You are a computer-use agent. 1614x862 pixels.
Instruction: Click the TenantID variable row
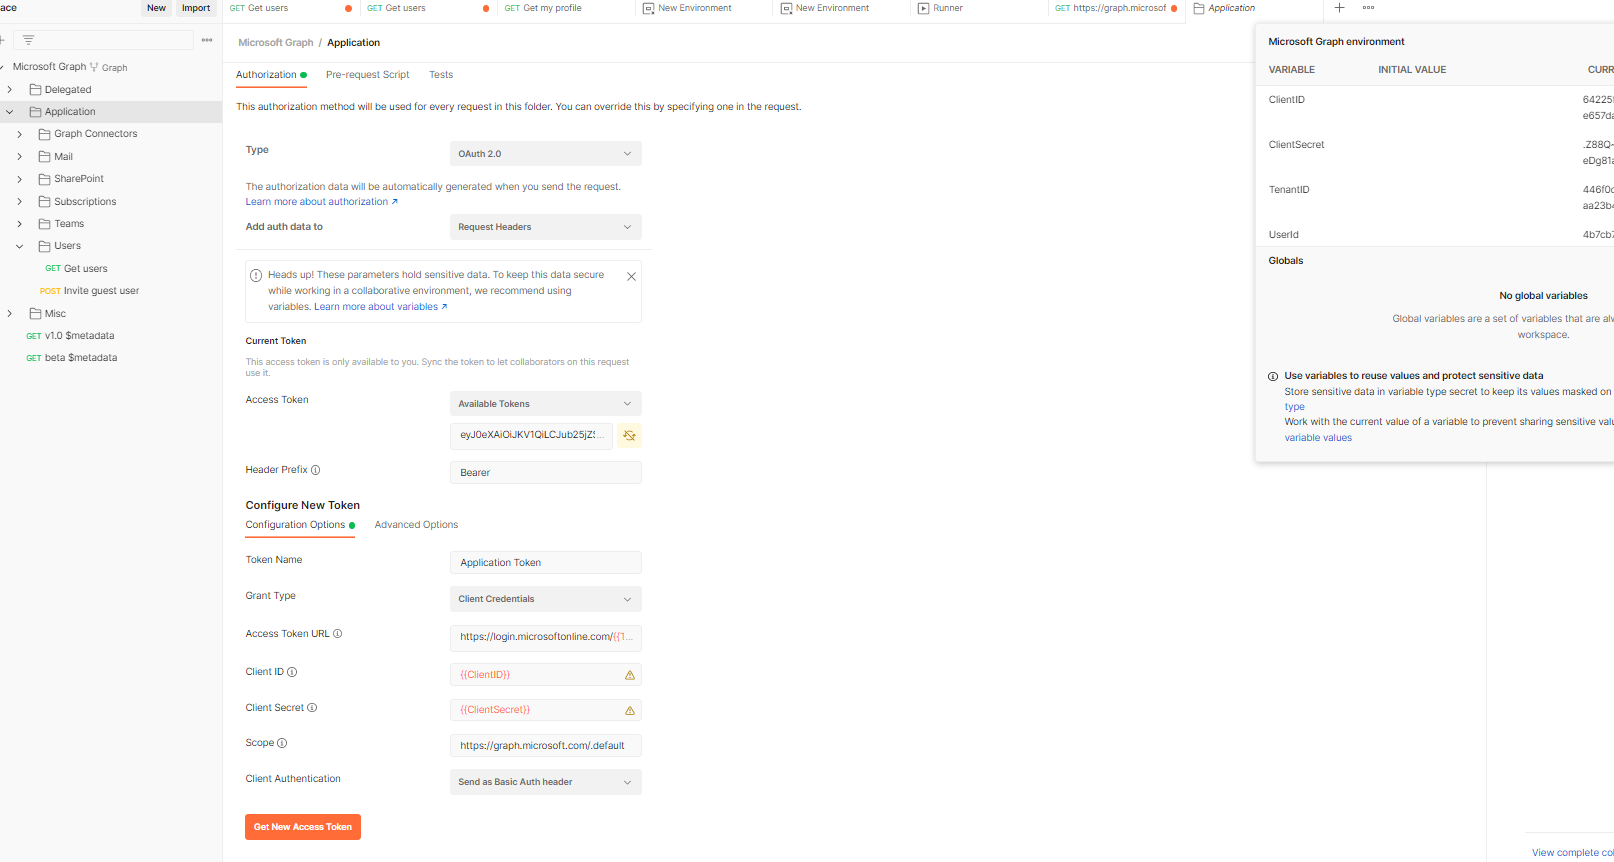tap(1434, 198)
